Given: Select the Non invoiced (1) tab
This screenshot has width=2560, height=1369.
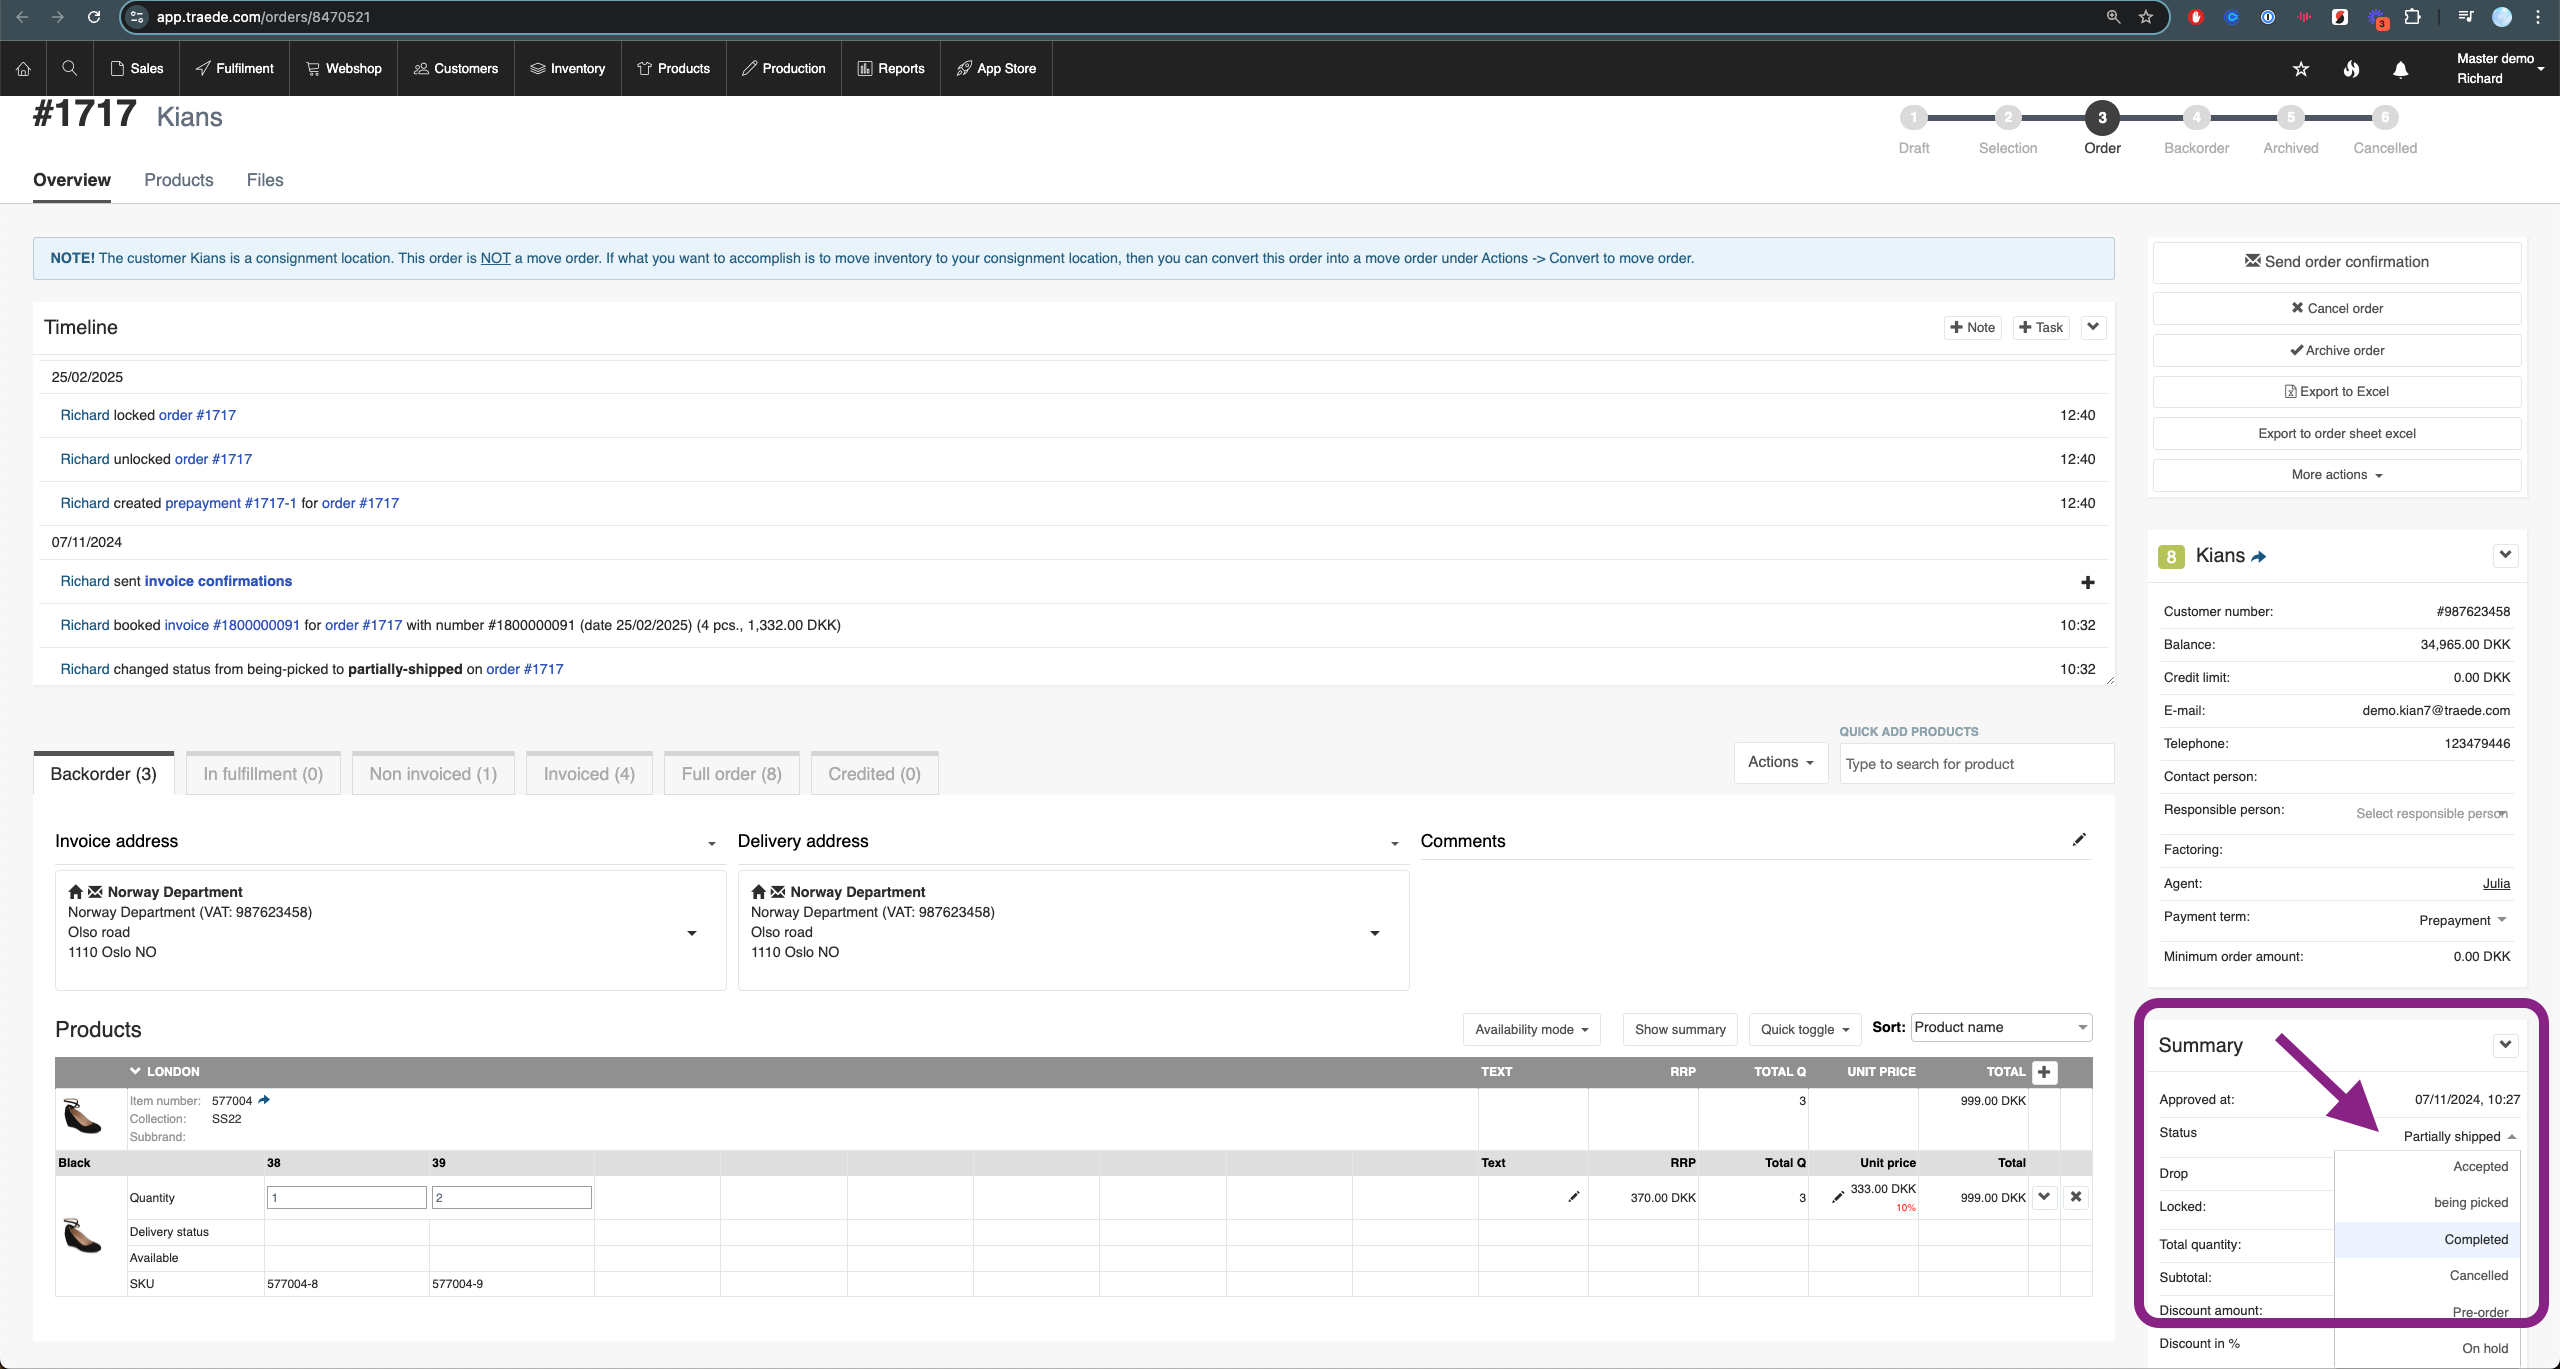Looking at the screenshot, I should pos(433,773).
